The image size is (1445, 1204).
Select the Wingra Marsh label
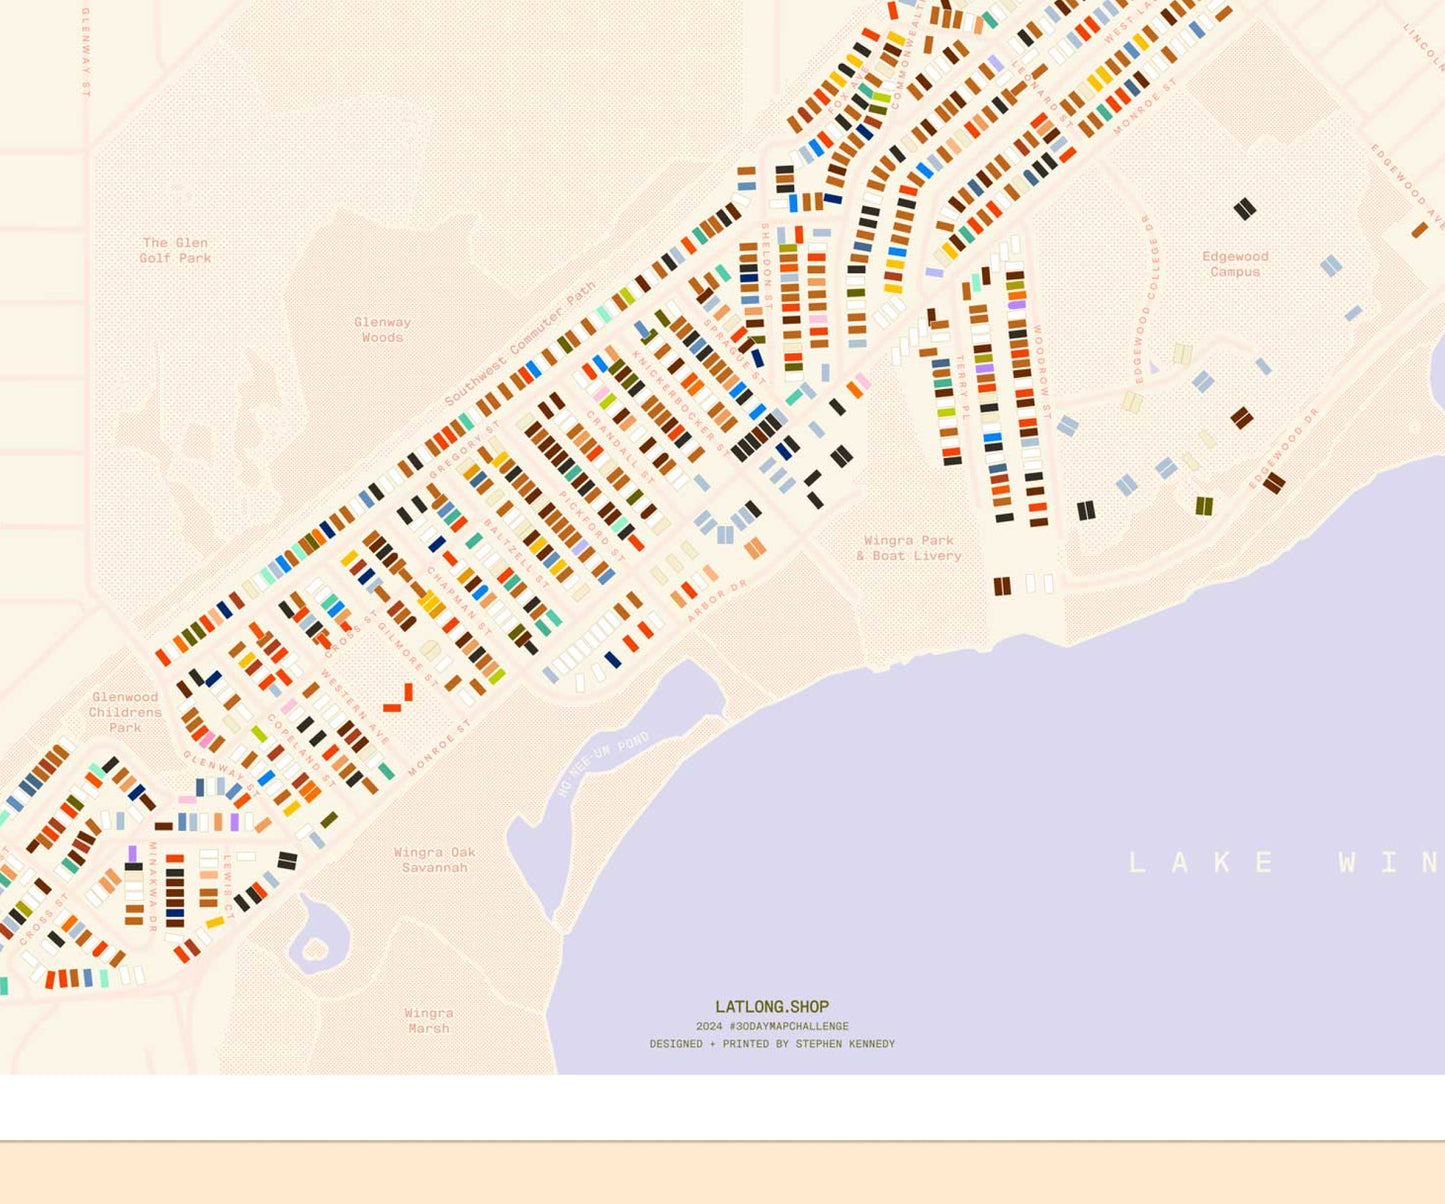point(428,1020)
